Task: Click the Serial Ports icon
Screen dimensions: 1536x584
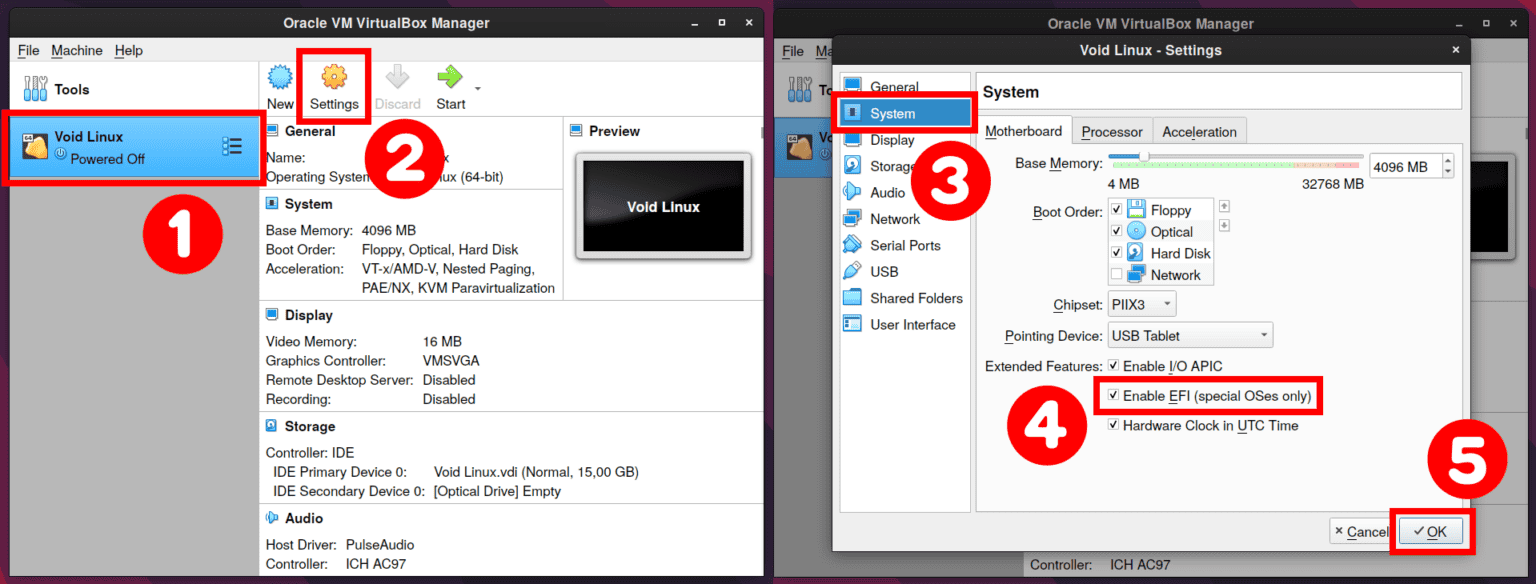Action: click(851, 245)
